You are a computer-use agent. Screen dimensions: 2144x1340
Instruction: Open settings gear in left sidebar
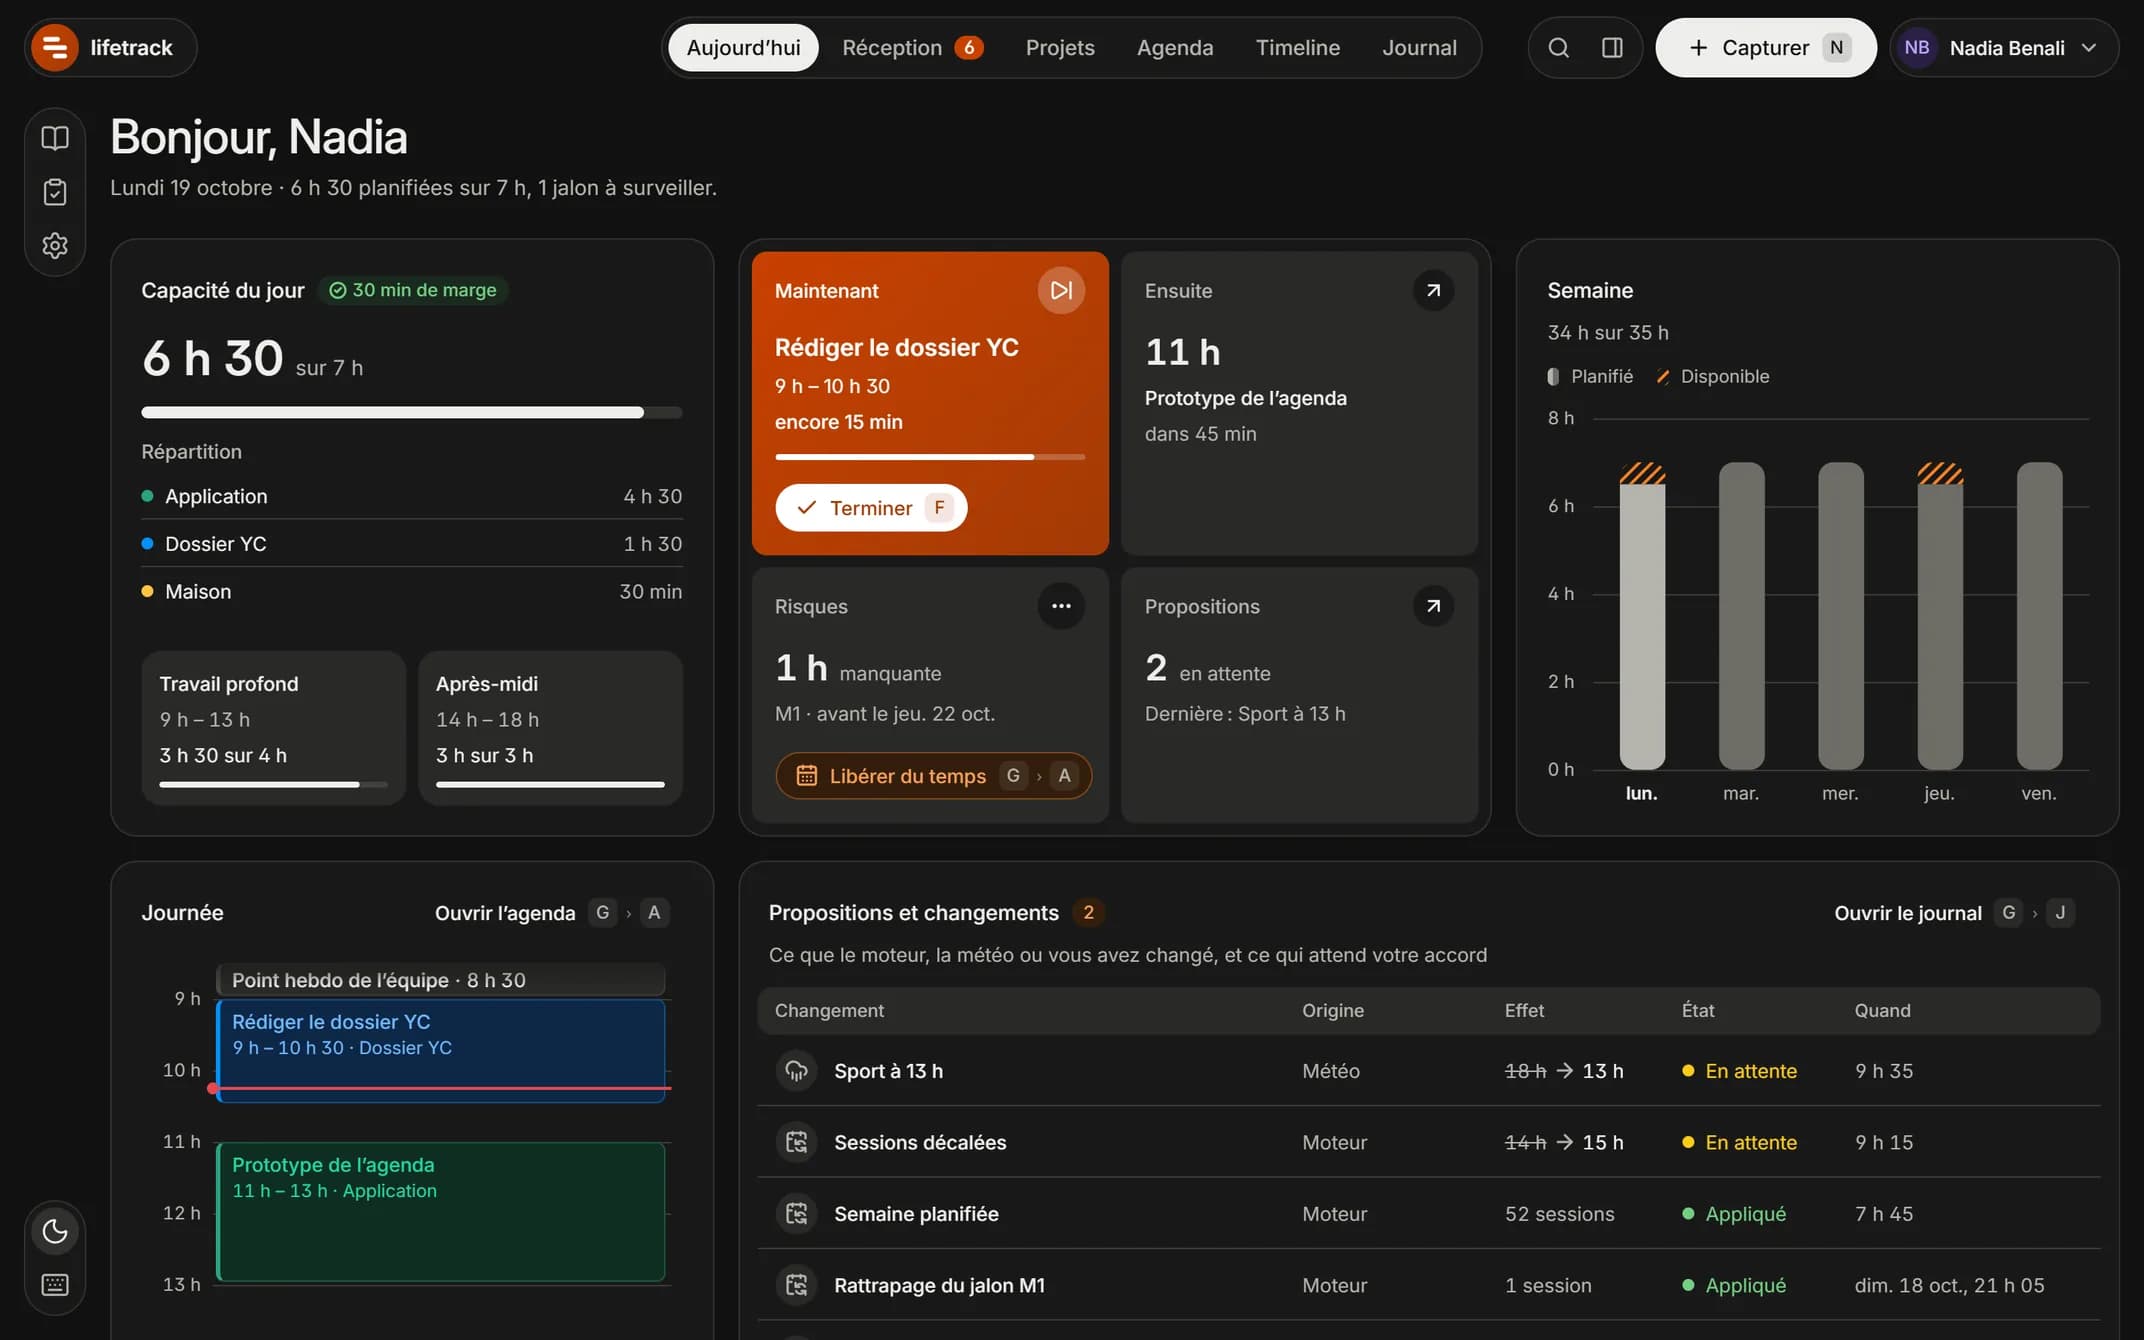[x=55, y=246]
